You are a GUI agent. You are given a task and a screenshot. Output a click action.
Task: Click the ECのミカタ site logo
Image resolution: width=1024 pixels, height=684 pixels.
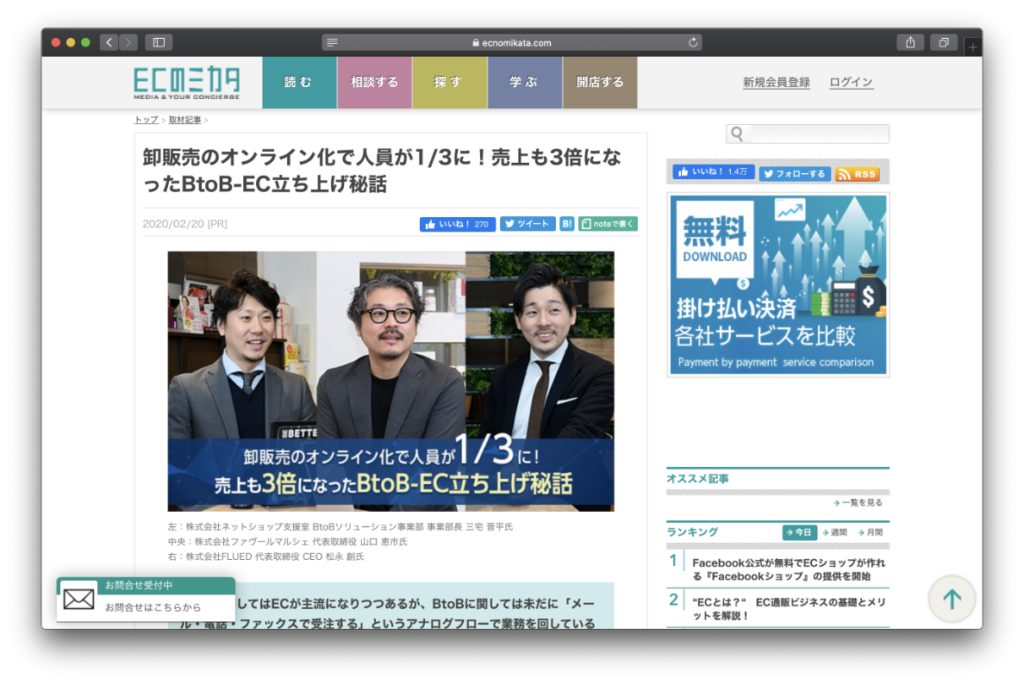pos(187,83)
